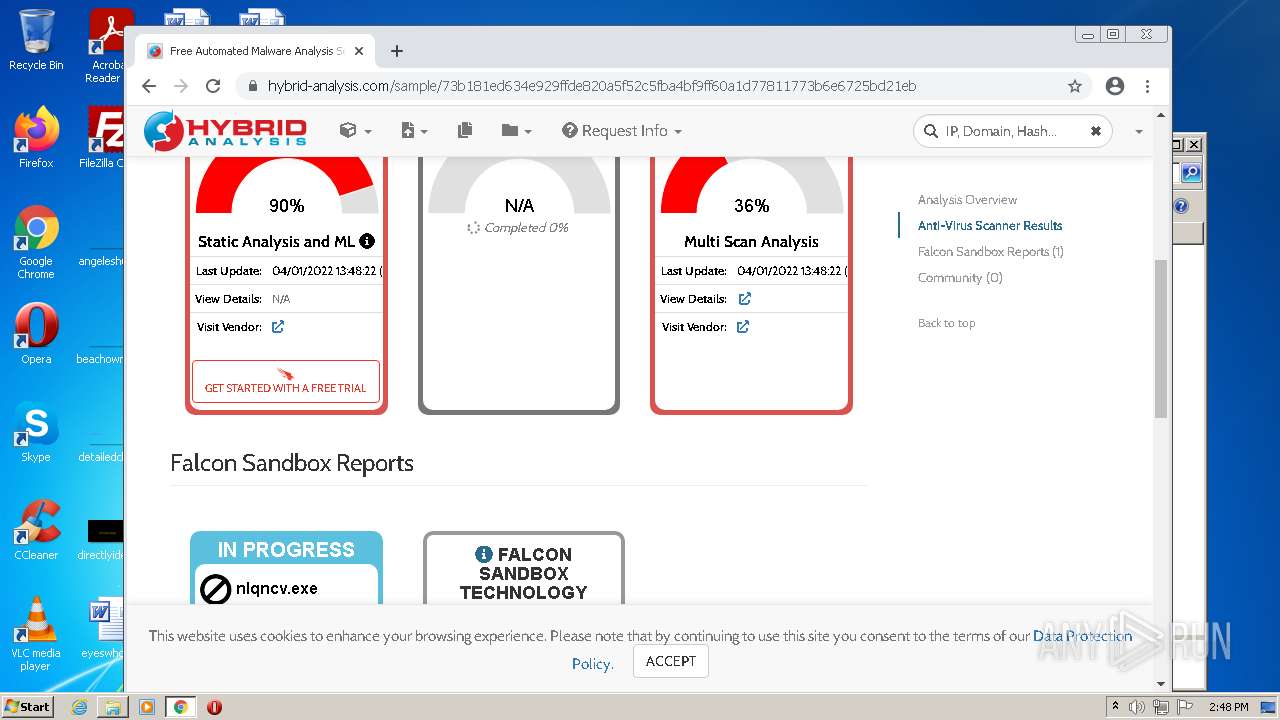The height and width of the screenshot is (720, 1280).
Task: Open the Google Chrome desktop shortcut
Action: click(36, 242)
